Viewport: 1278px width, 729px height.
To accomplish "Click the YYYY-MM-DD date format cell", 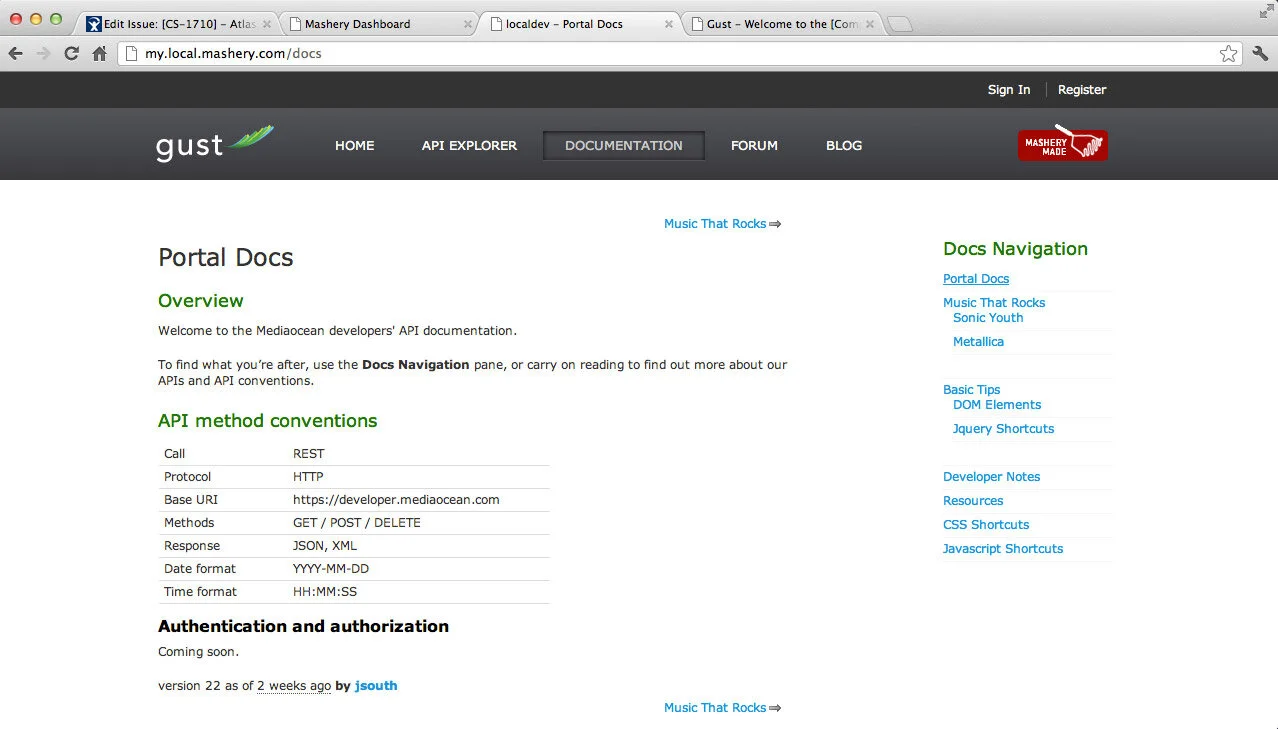I will pyautogui.click(x=331, y=569).
